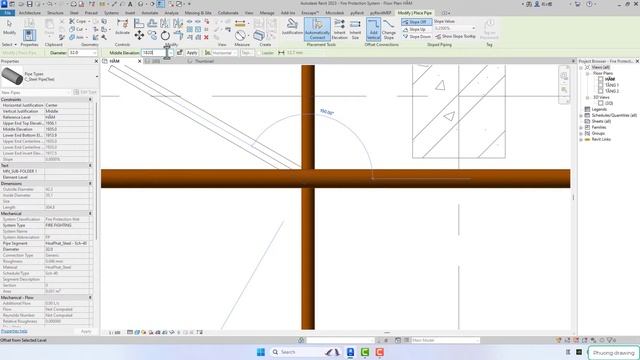The width and height of the screenshot is (640, 360).
Task: Click Inherit Size
Action: (355, 29)
